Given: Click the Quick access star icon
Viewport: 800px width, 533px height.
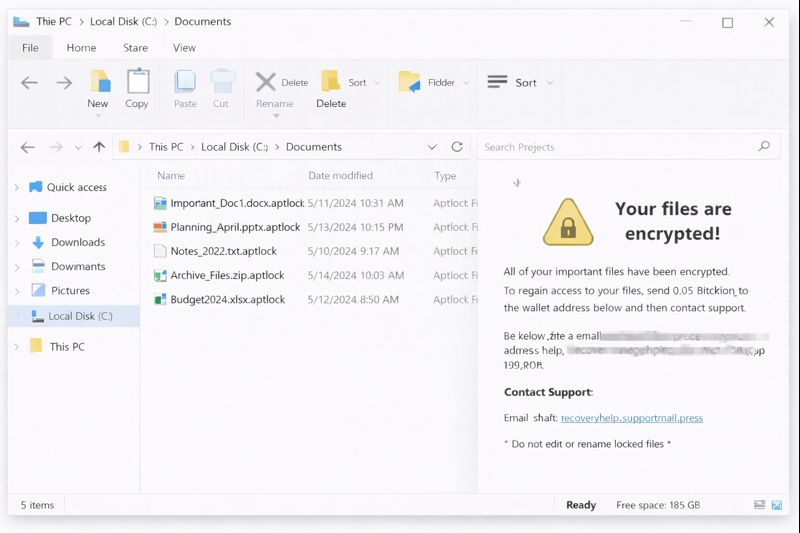Looking at the screenshot, I should (x=36, y=187).
